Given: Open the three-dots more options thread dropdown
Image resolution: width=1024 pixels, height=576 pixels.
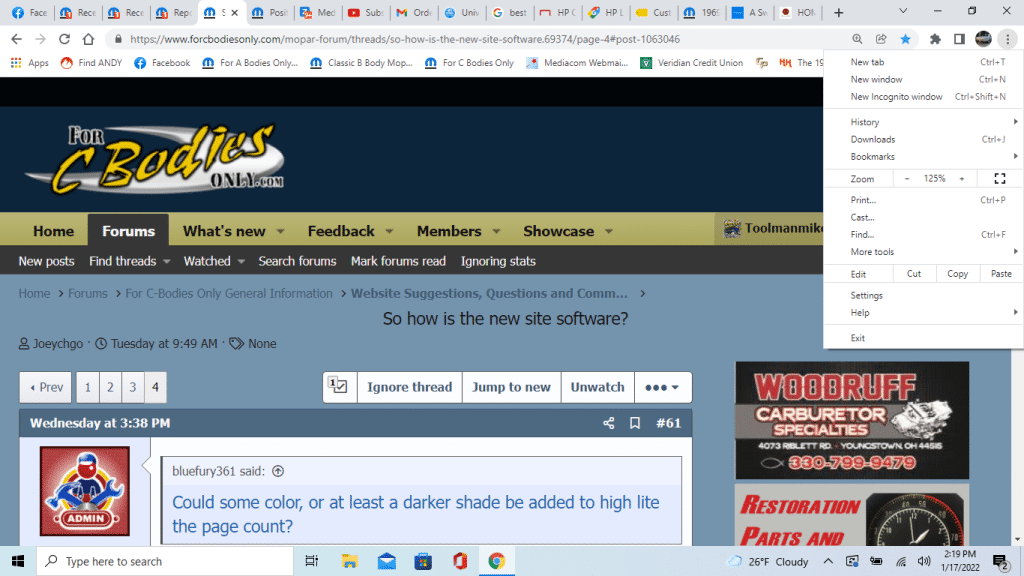Looking at the screenshot, I should click(661, 387).
